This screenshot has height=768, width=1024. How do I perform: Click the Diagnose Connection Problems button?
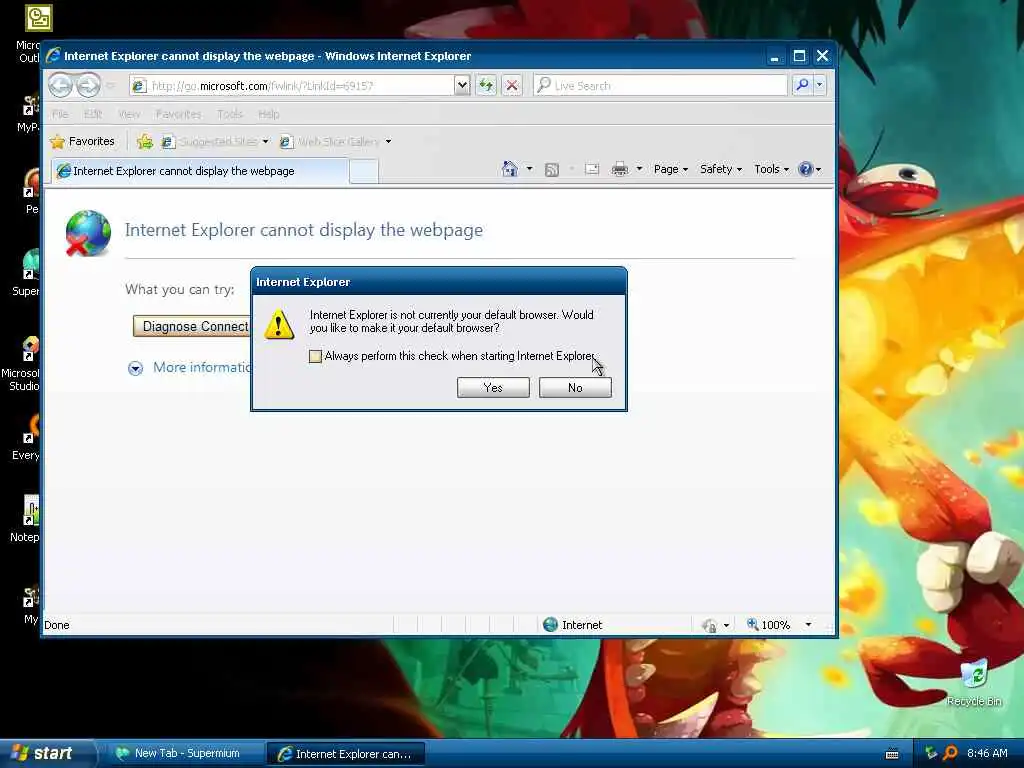click(191, 327)
